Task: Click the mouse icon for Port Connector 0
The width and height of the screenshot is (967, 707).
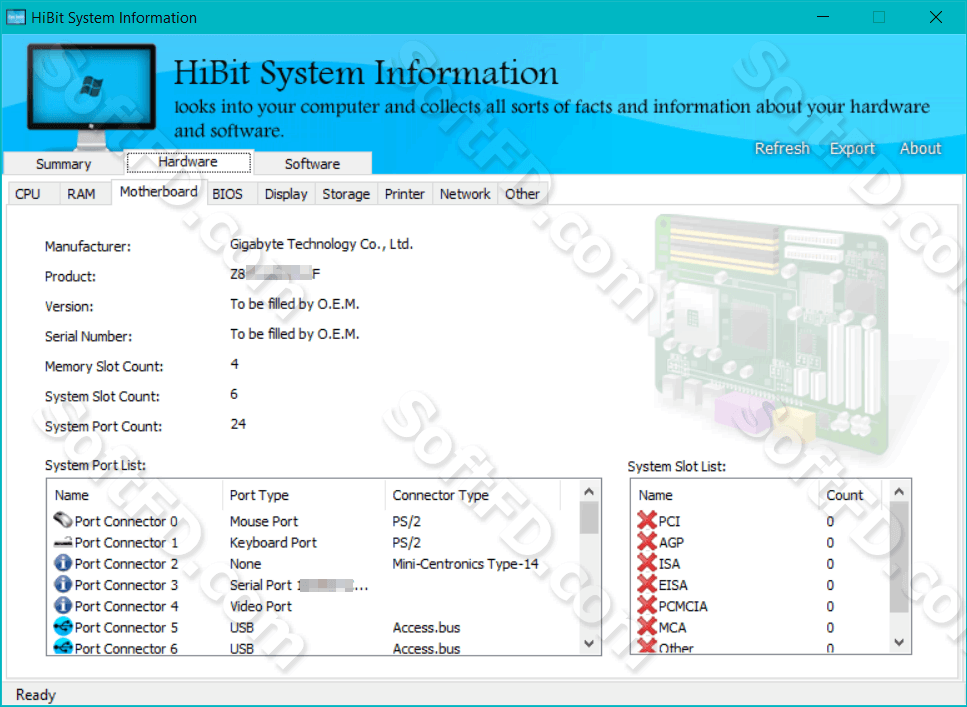Action: tap(63, 520)
